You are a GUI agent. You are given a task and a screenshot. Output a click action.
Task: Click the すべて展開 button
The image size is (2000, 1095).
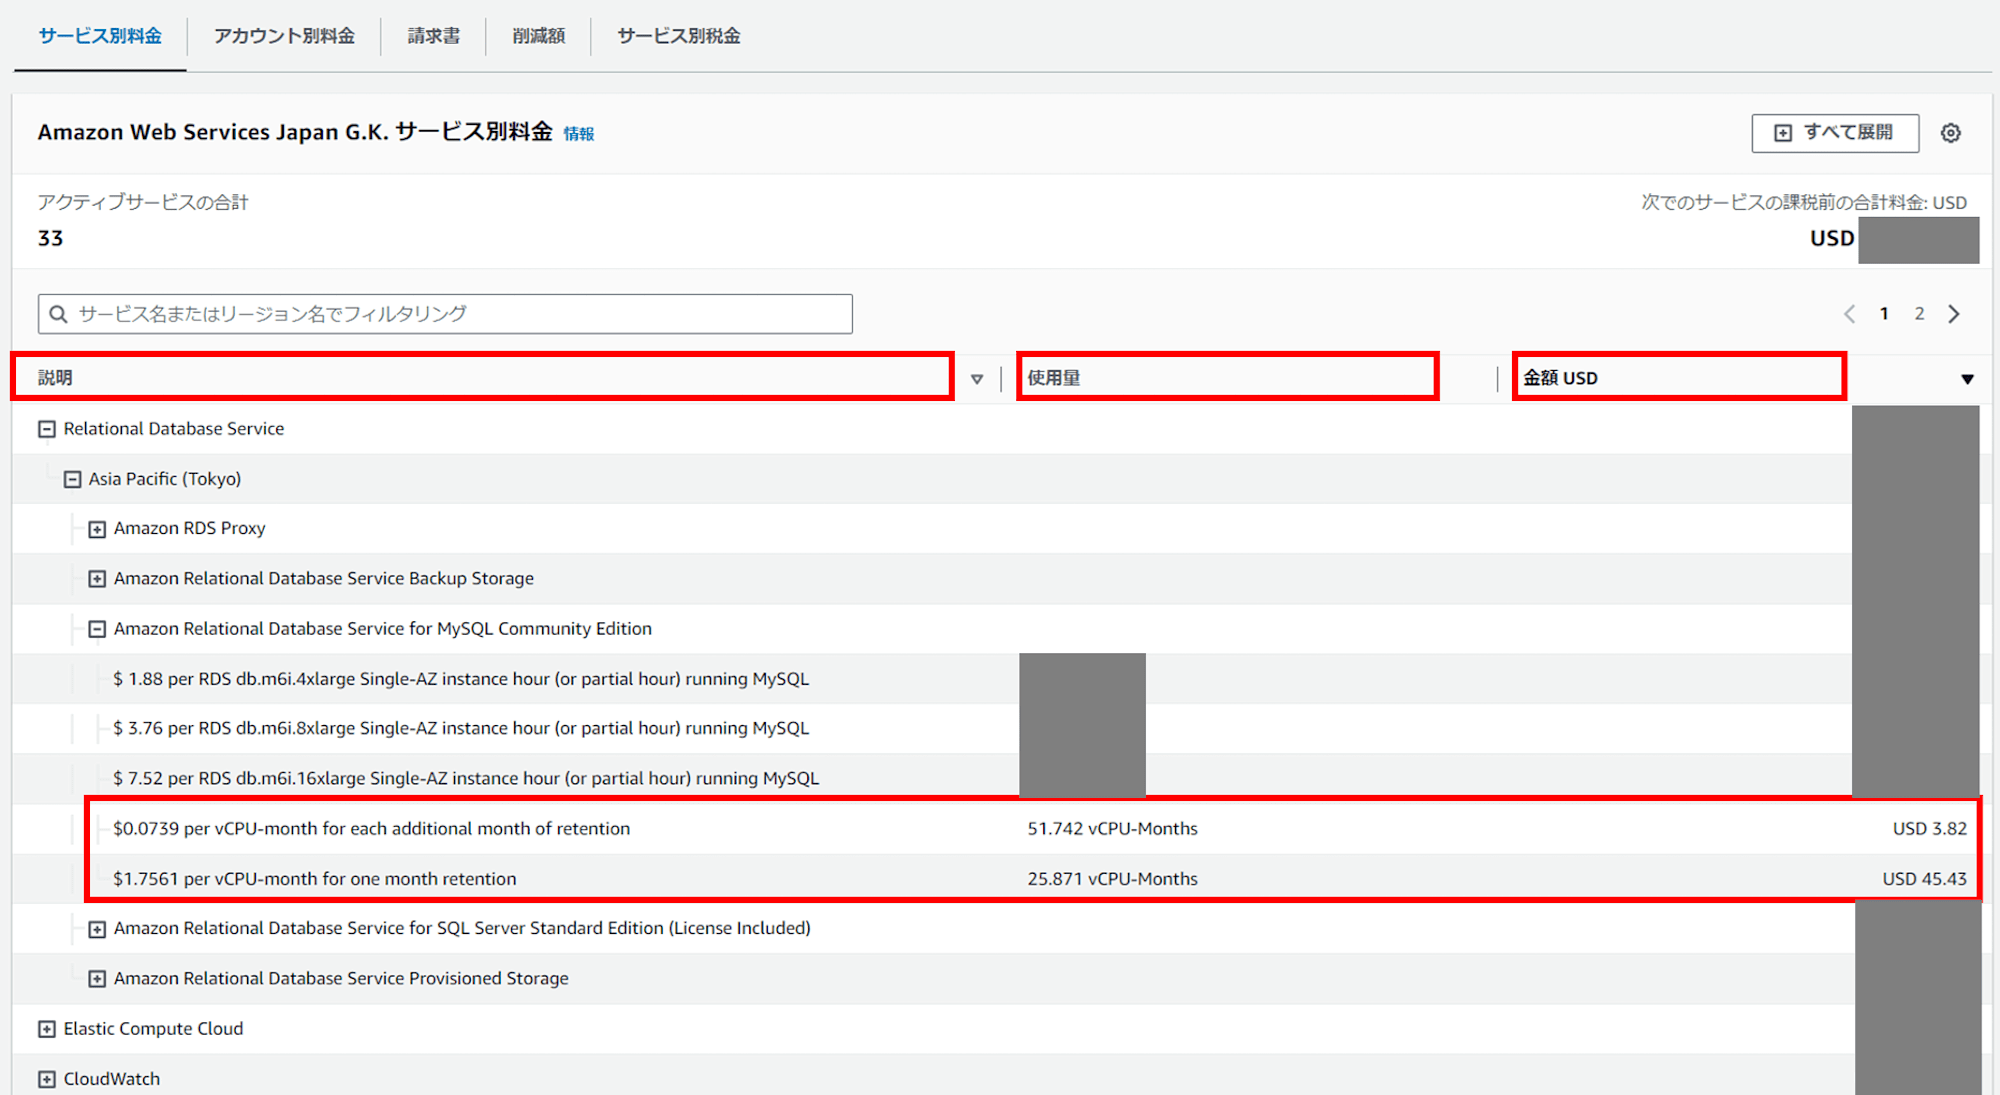1835,133
